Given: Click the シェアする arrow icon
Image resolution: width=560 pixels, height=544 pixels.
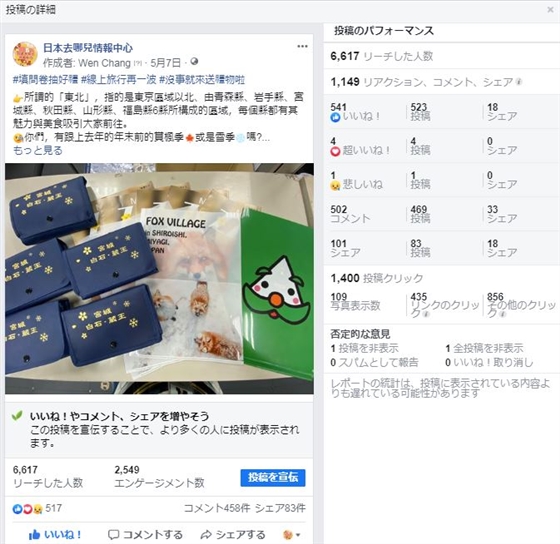Looking at the screenshot, I should coord(206,535).
